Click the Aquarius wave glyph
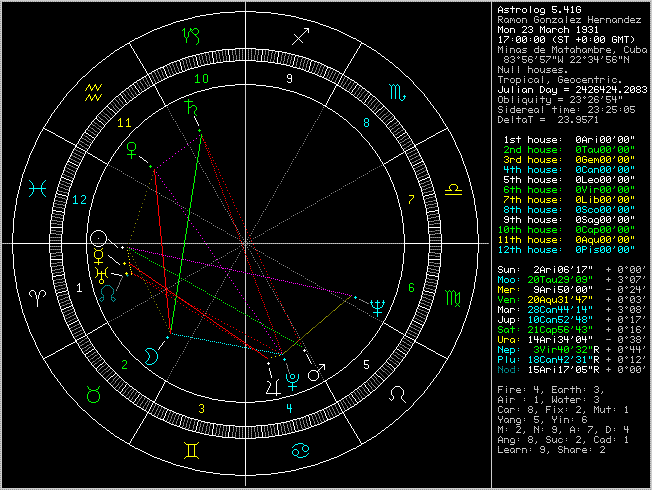Image resolution: width=652 pixels, height=490 pixels. (x=94, y=92)
